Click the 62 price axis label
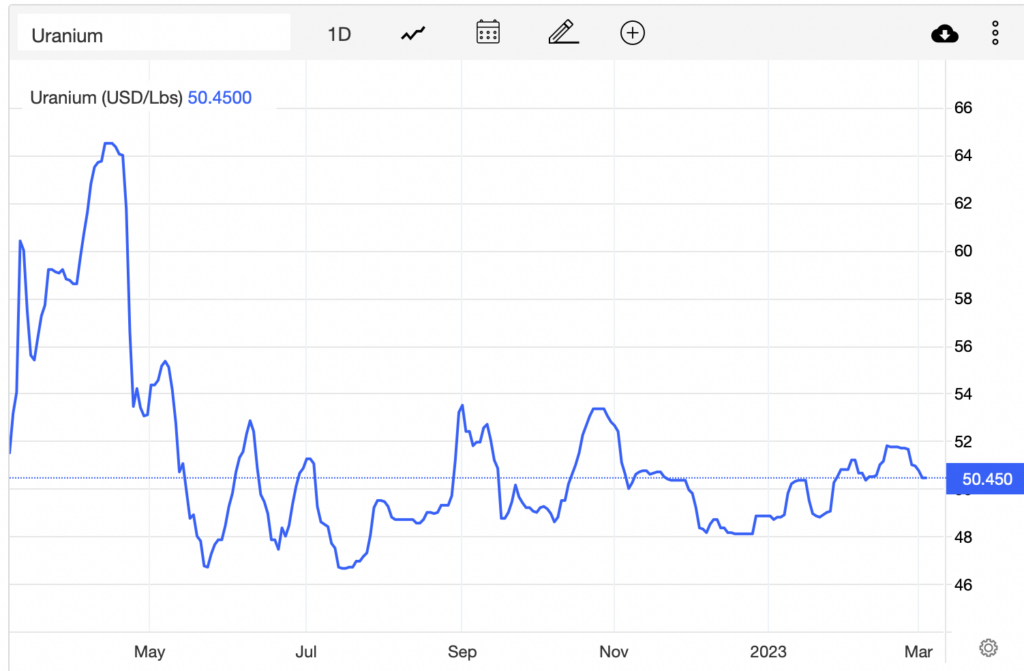Image resolution: width=1024 pixels, height=671 pixels. point(963,203)
